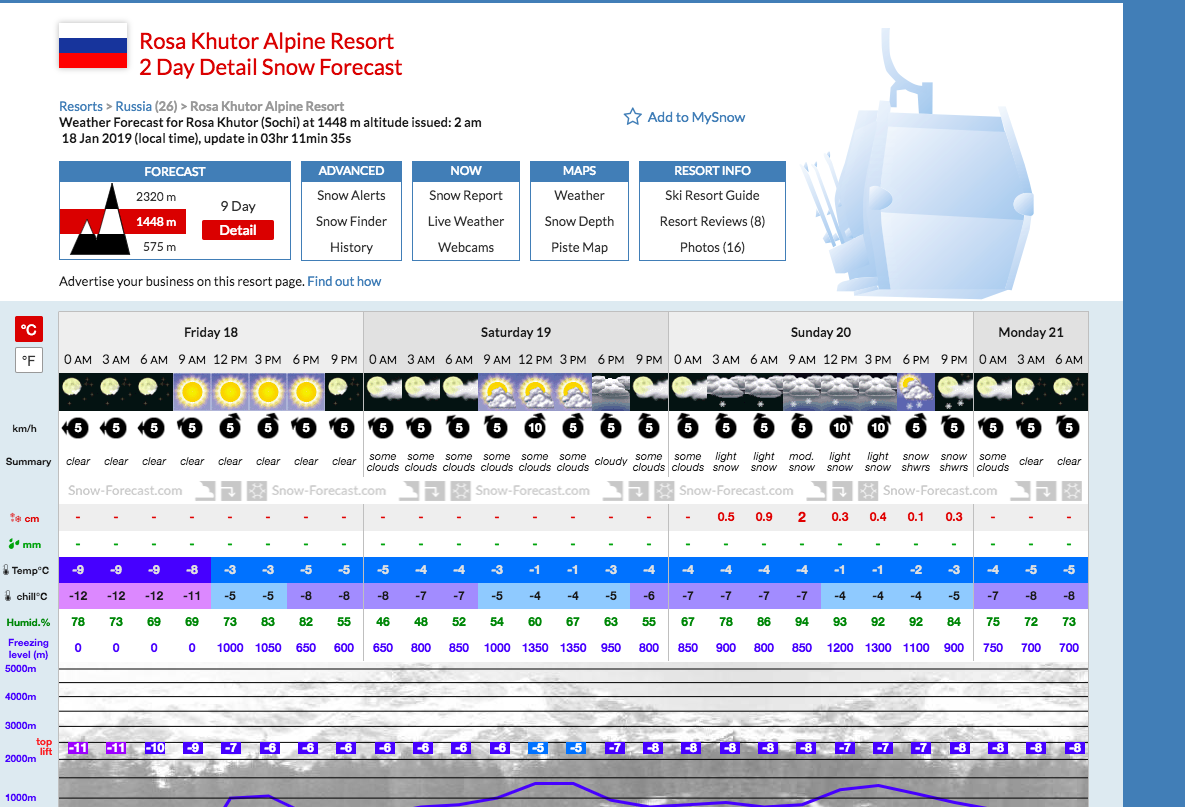Click the Find out how link
Screen dimensions: 1185x807
344,281
